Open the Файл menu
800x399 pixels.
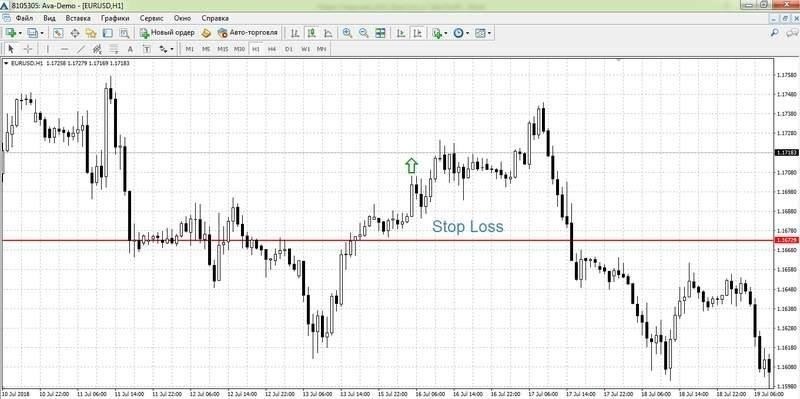24,18
